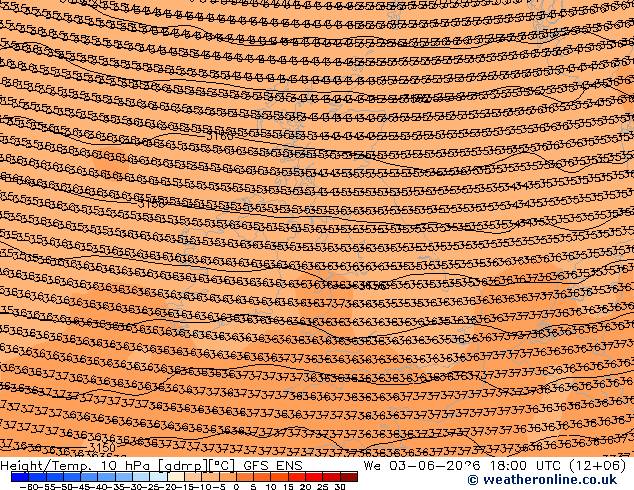
Task: Click the date 'We 03-06-2026'
Action: pyautogui.click(x=422, y=466)
